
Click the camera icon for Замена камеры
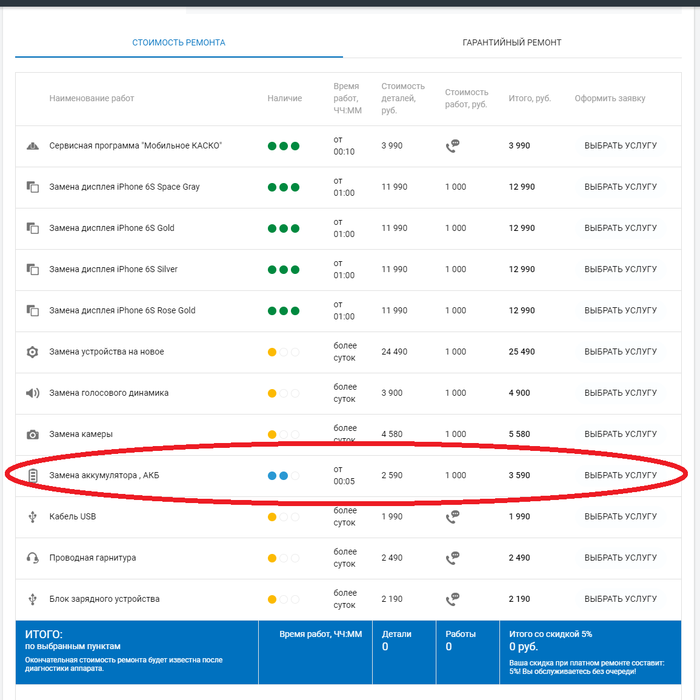(x=32, y=434)
